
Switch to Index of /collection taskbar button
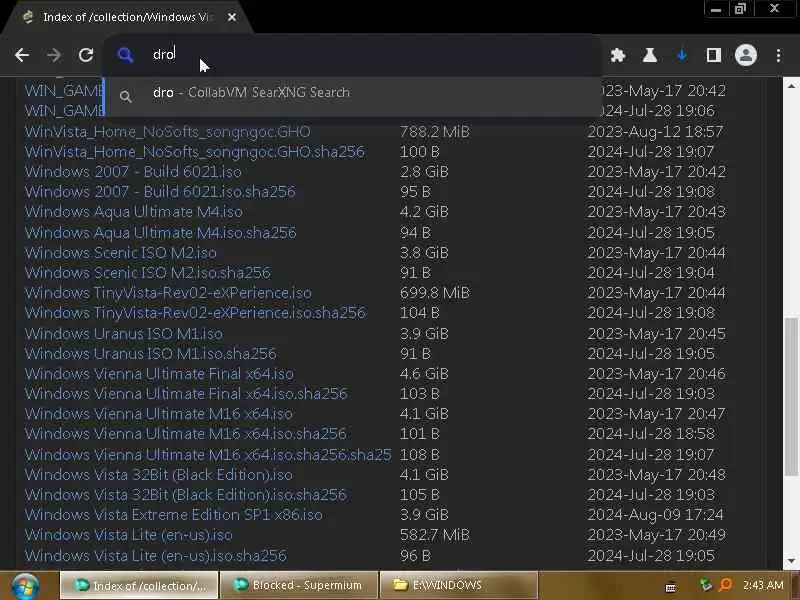[139, 585]
